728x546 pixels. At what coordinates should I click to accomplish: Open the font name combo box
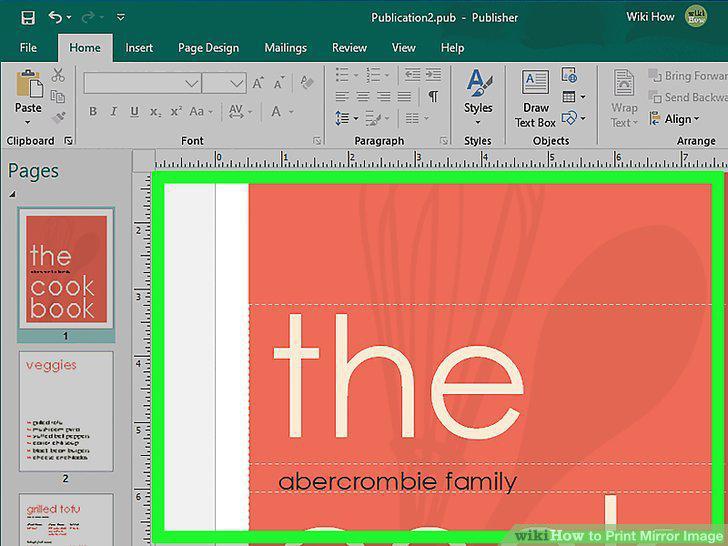click(x=142, y=84)
